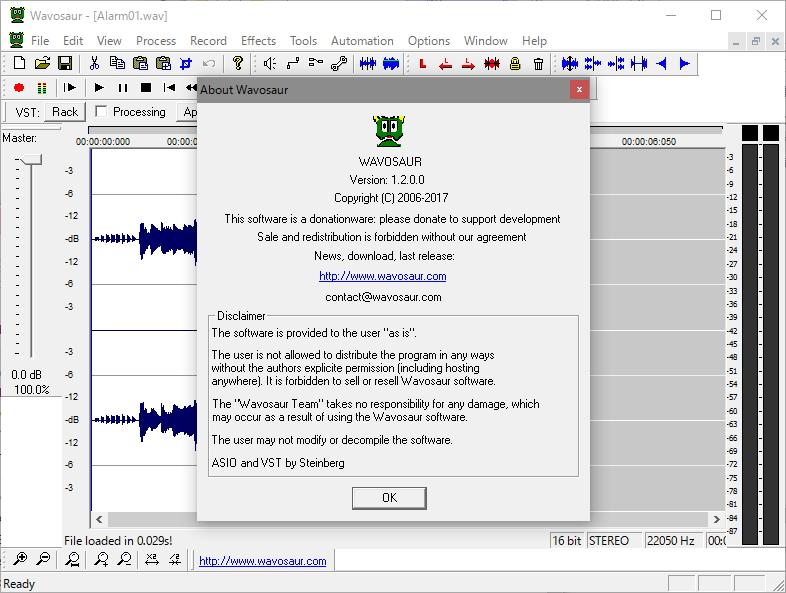Close the About Wavosaur dialog with the red X
Viewport: 786px width, 593px height.
coord(579,90)
